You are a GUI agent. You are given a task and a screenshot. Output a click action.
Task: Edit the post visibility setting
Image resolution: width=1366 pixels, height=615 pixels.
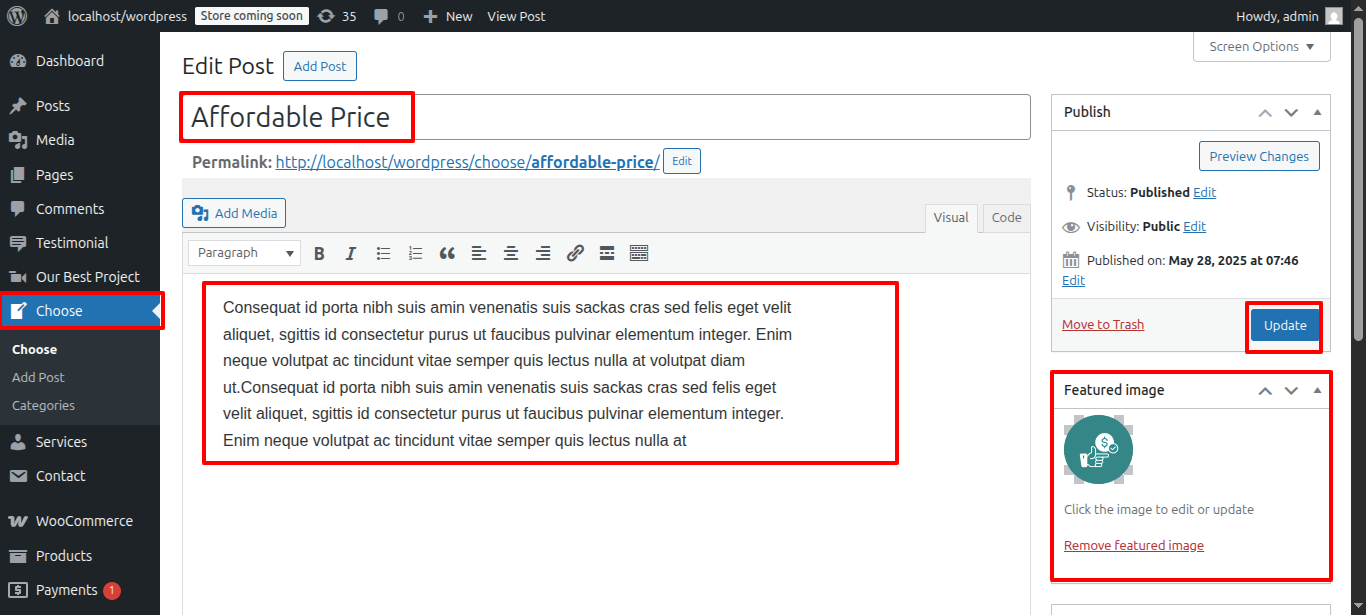click(1194, 225)
